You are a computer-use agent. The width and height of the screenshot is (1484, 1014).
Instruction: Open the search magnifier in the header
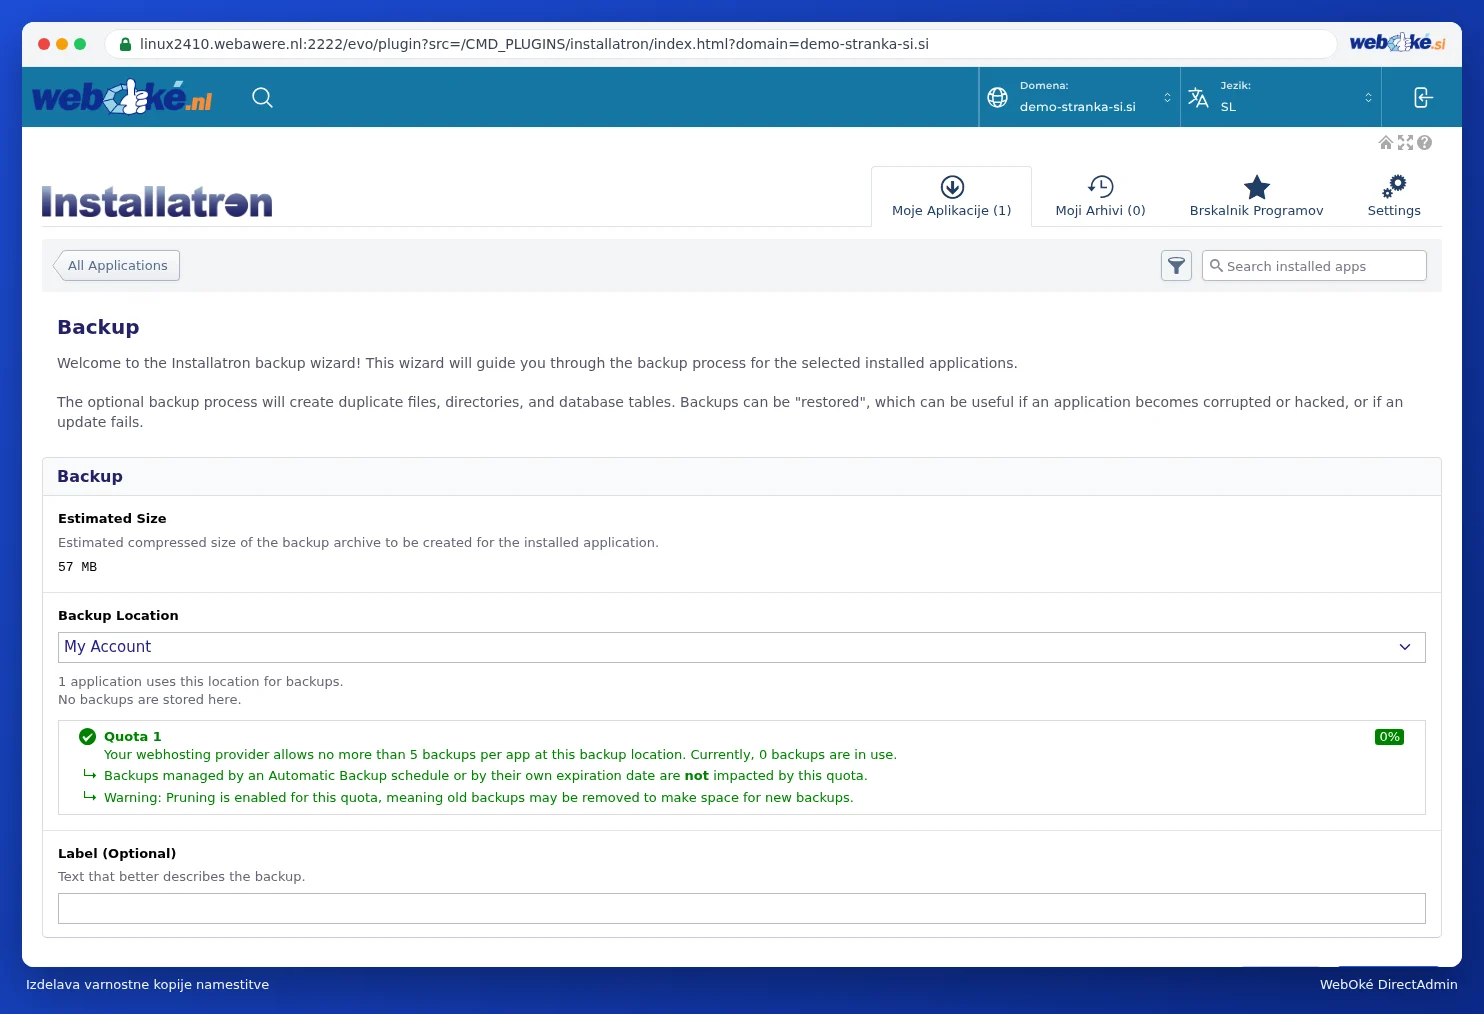coord(262,97)
